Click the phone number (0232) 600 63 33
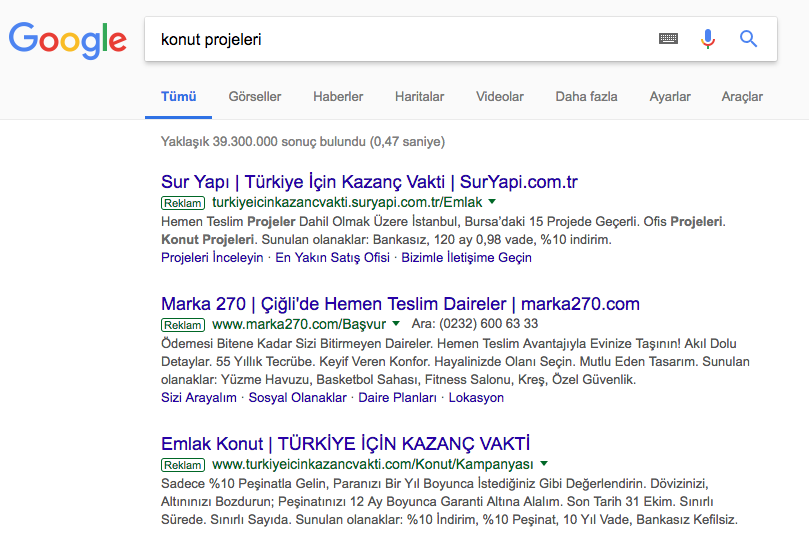 pyautogui.click(x=488, y=324)
